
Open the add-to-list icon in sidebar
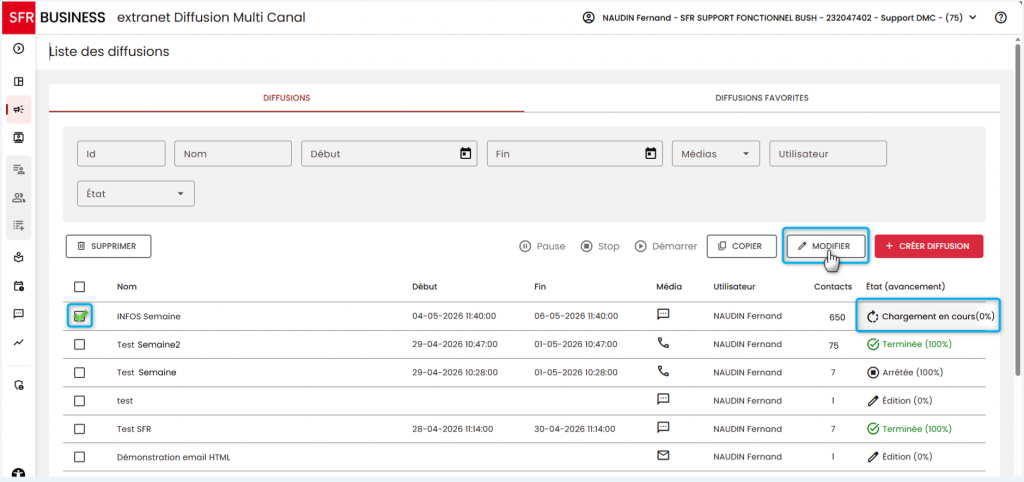click(x=19, y=225)
